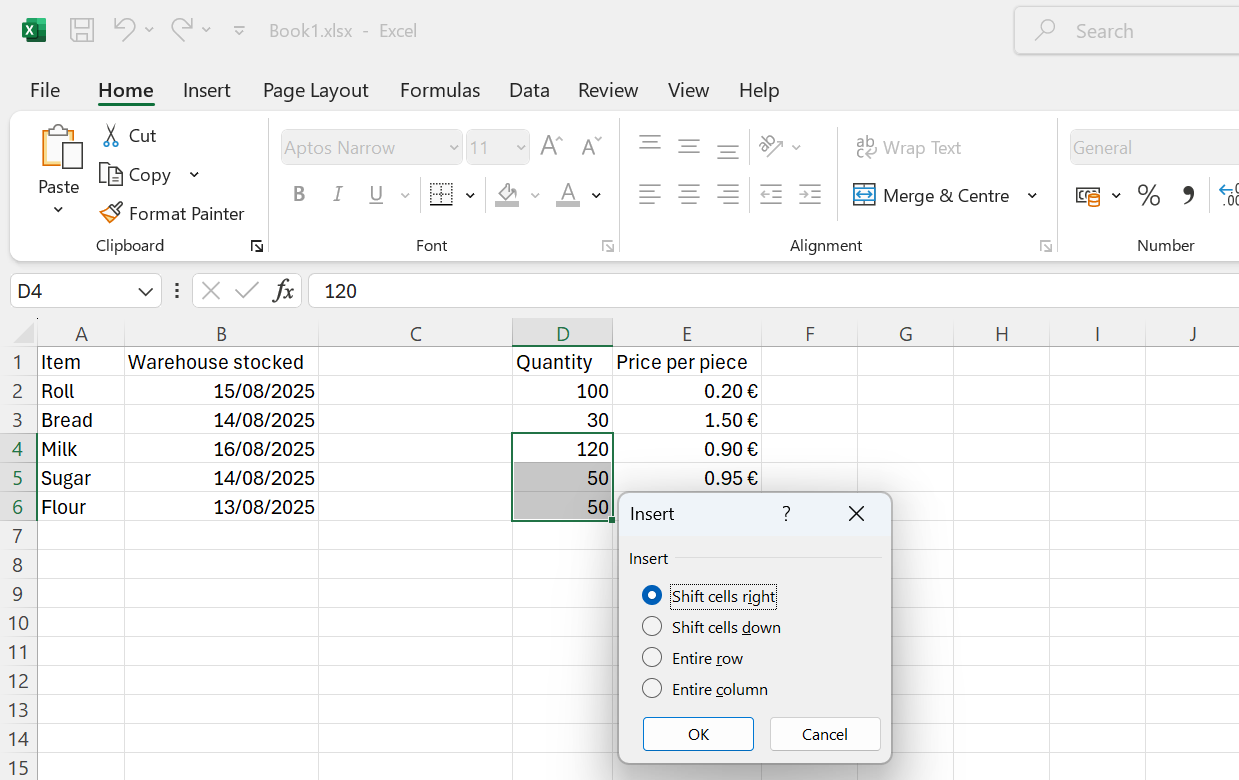
Task: Expand the Paste options arrow
Action: pos(58,210)
